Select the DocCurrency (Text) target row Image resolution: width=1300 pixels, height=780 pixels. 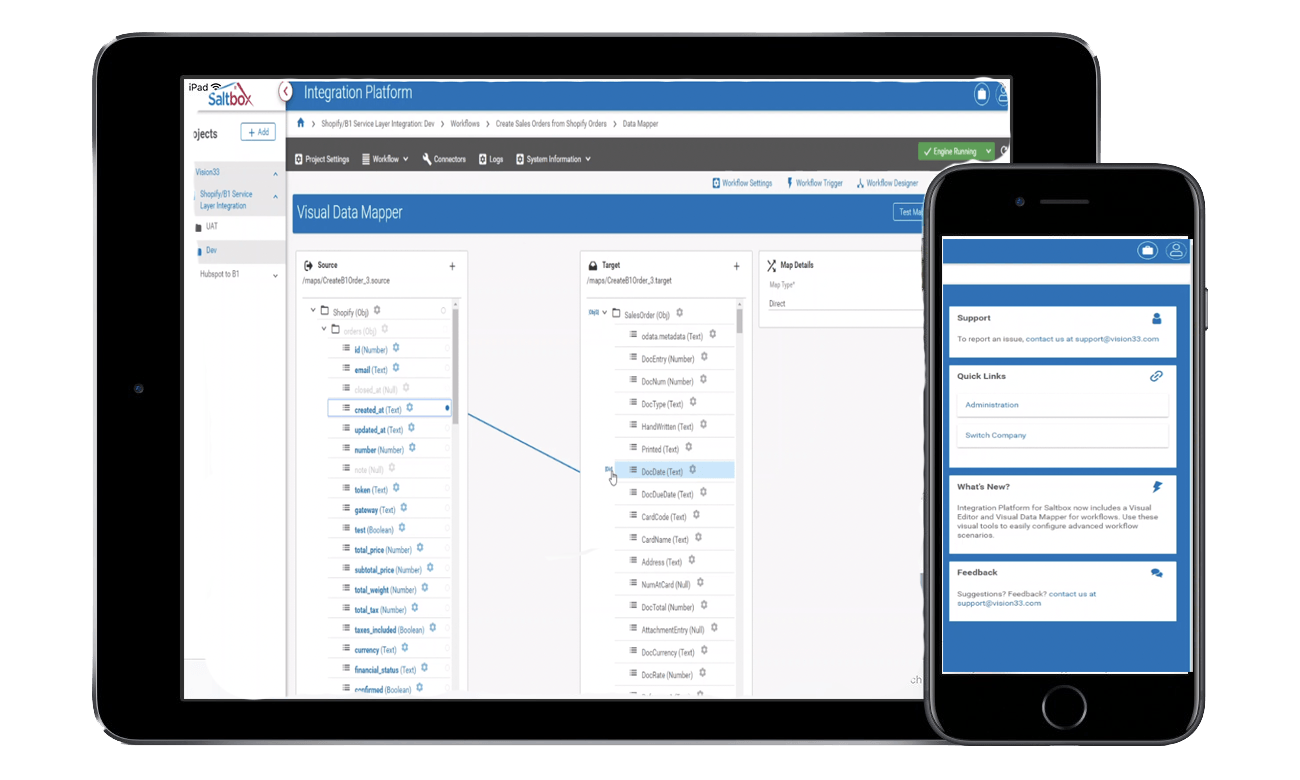(x=674, y=652)
